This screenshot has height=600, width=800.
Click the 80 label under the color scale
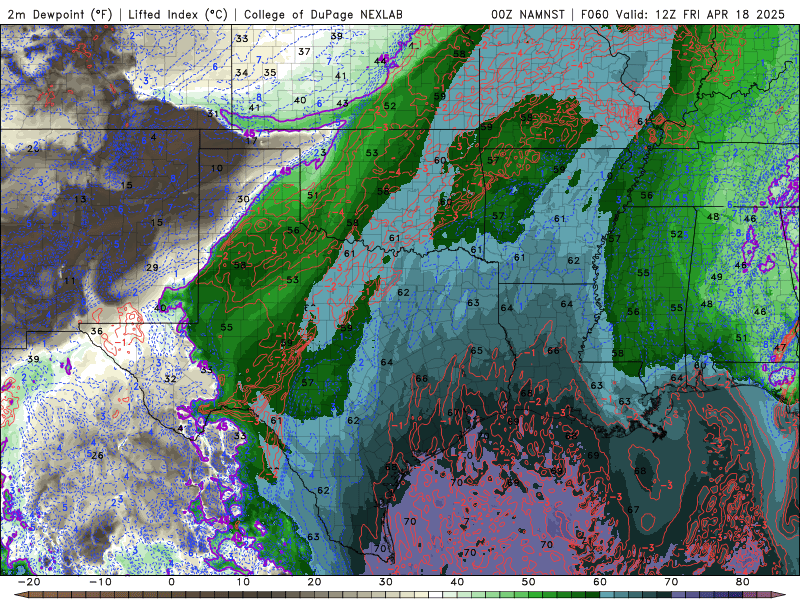(x=743, y=582)
